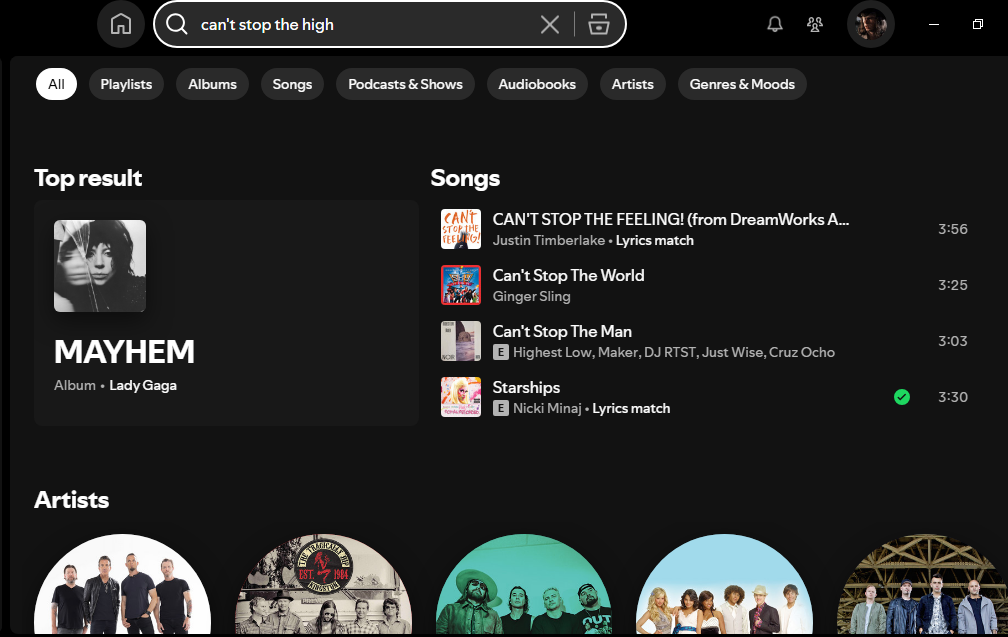The height and width of the screenshot is (637, 1008).
Task: Filter results by Podcasts & Shows
Action: pyautogui.click(x=405, y=84)
